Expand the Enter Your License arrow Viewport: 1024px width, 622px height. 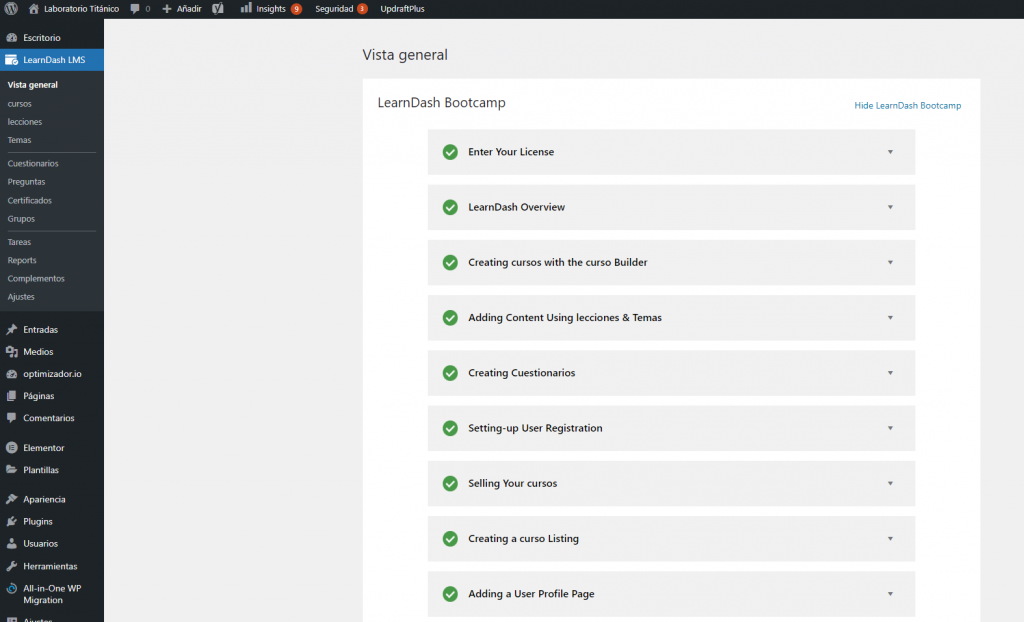pos(890,152)
